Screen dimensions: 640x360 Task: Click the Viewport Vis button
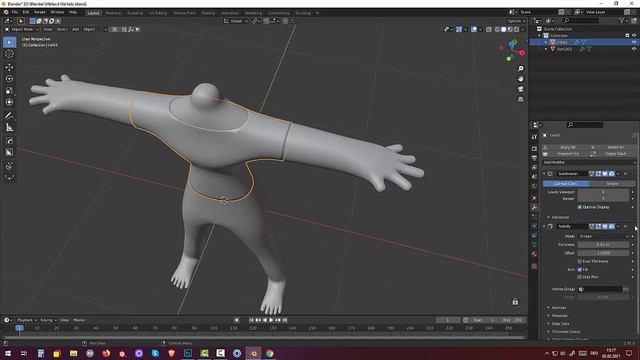[x=564, y=154]
